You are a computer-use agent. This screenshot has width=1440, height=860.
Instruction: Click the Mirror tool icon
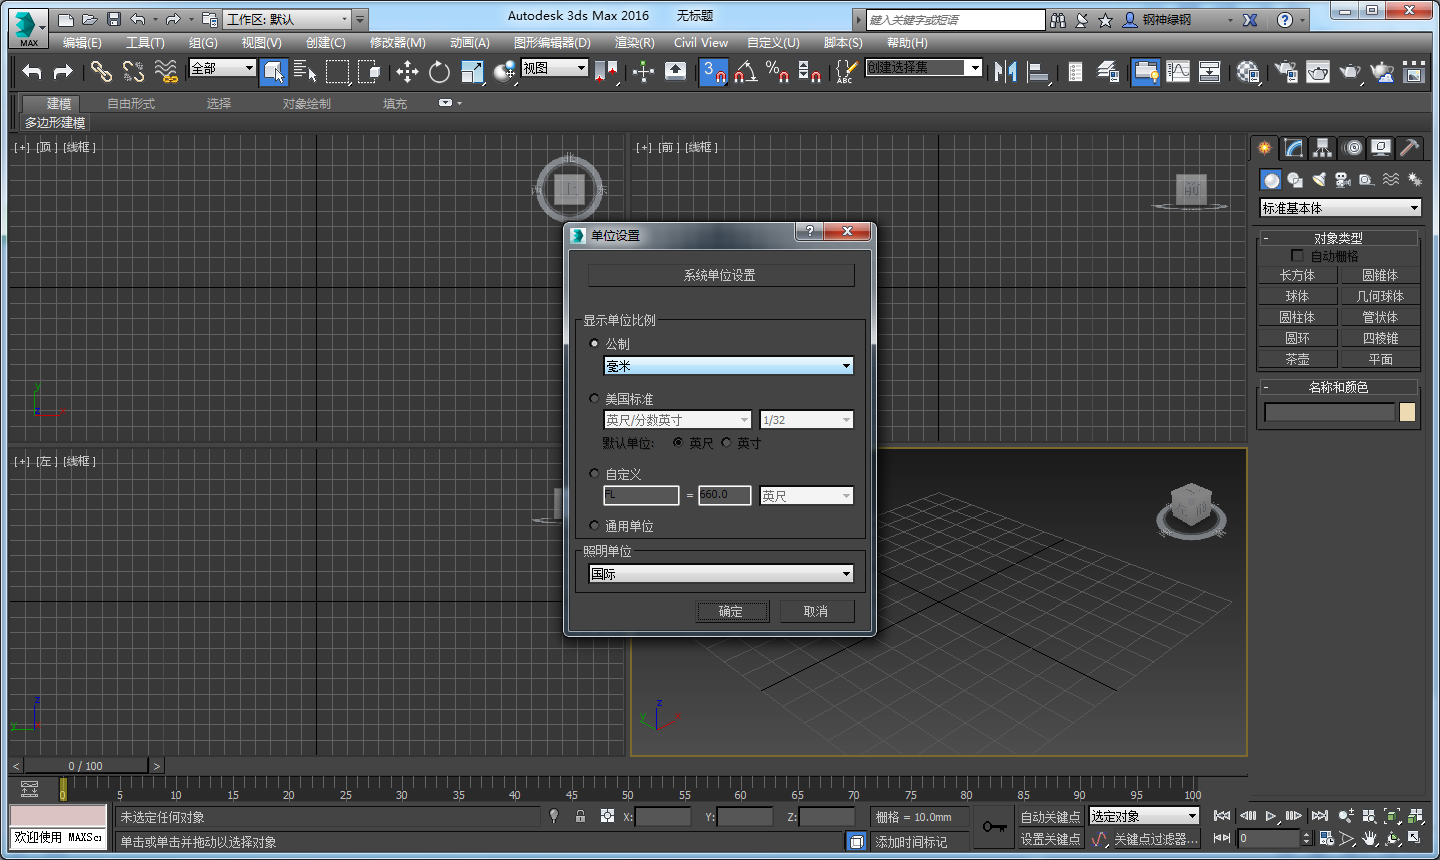[x=1005, y=71]
